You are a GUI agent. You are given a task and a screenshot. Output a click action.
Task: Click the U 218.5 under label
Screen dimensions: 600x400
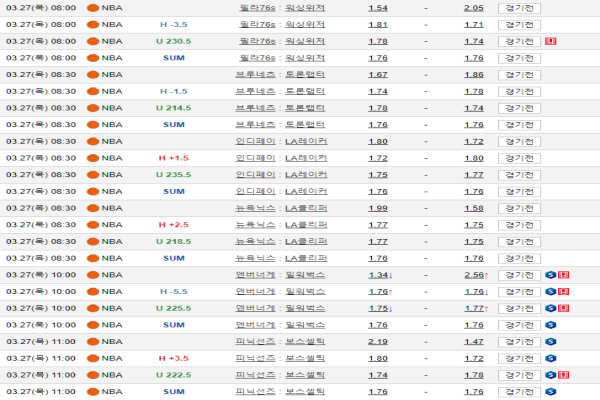point(174,241)
